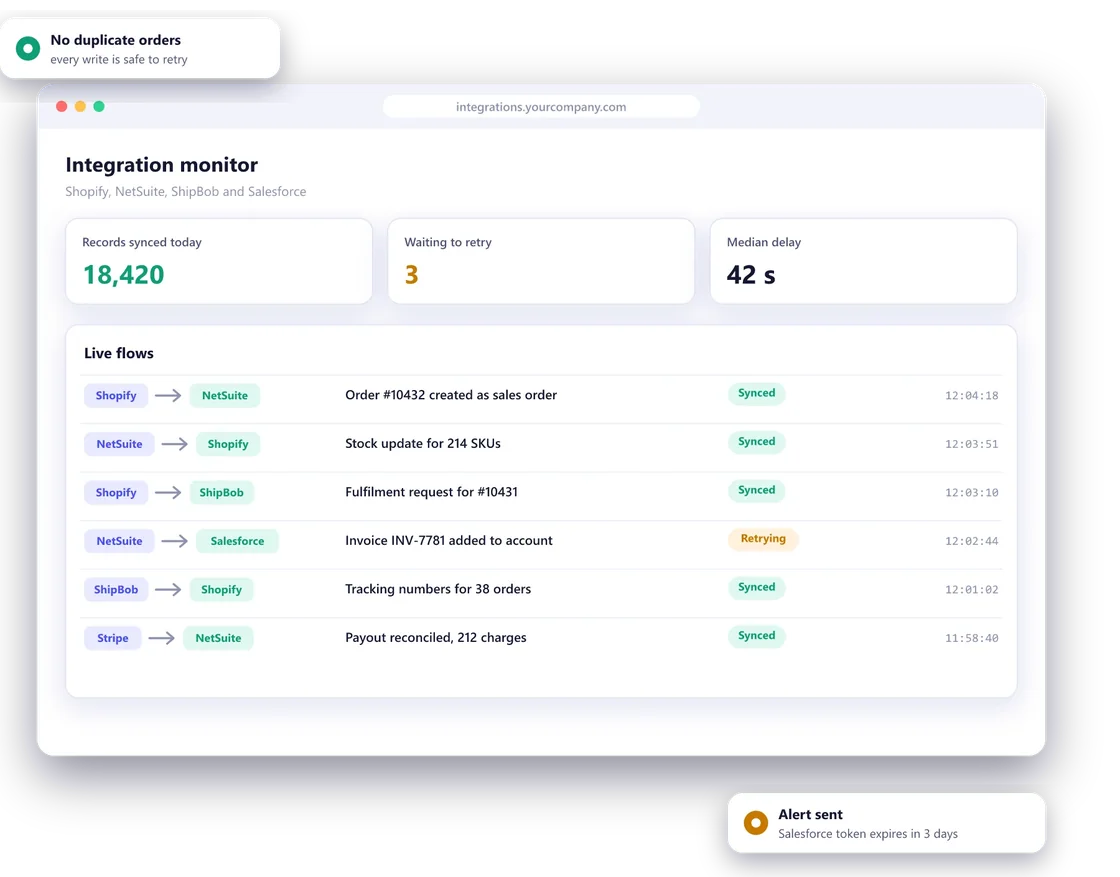This screenshot has width=1120, height=877.
Task: Click the arrow icon in Payout reconciled row
Action: [x=162, y=638]
